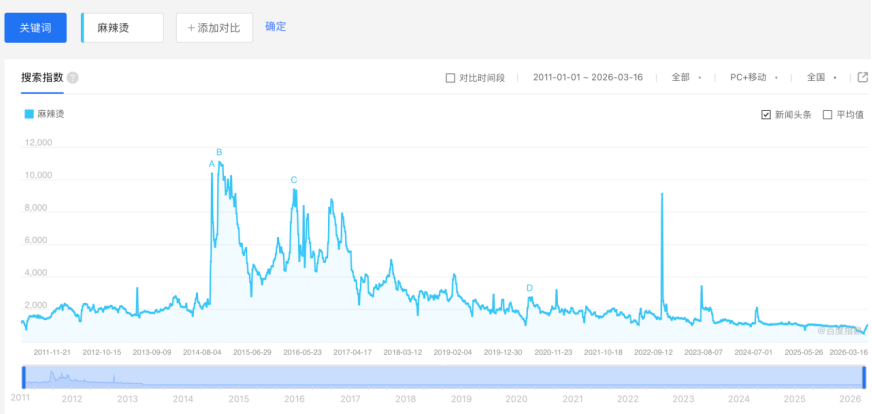Click news marker C on the chart
The image size is (872, 414).
(294, 180)
